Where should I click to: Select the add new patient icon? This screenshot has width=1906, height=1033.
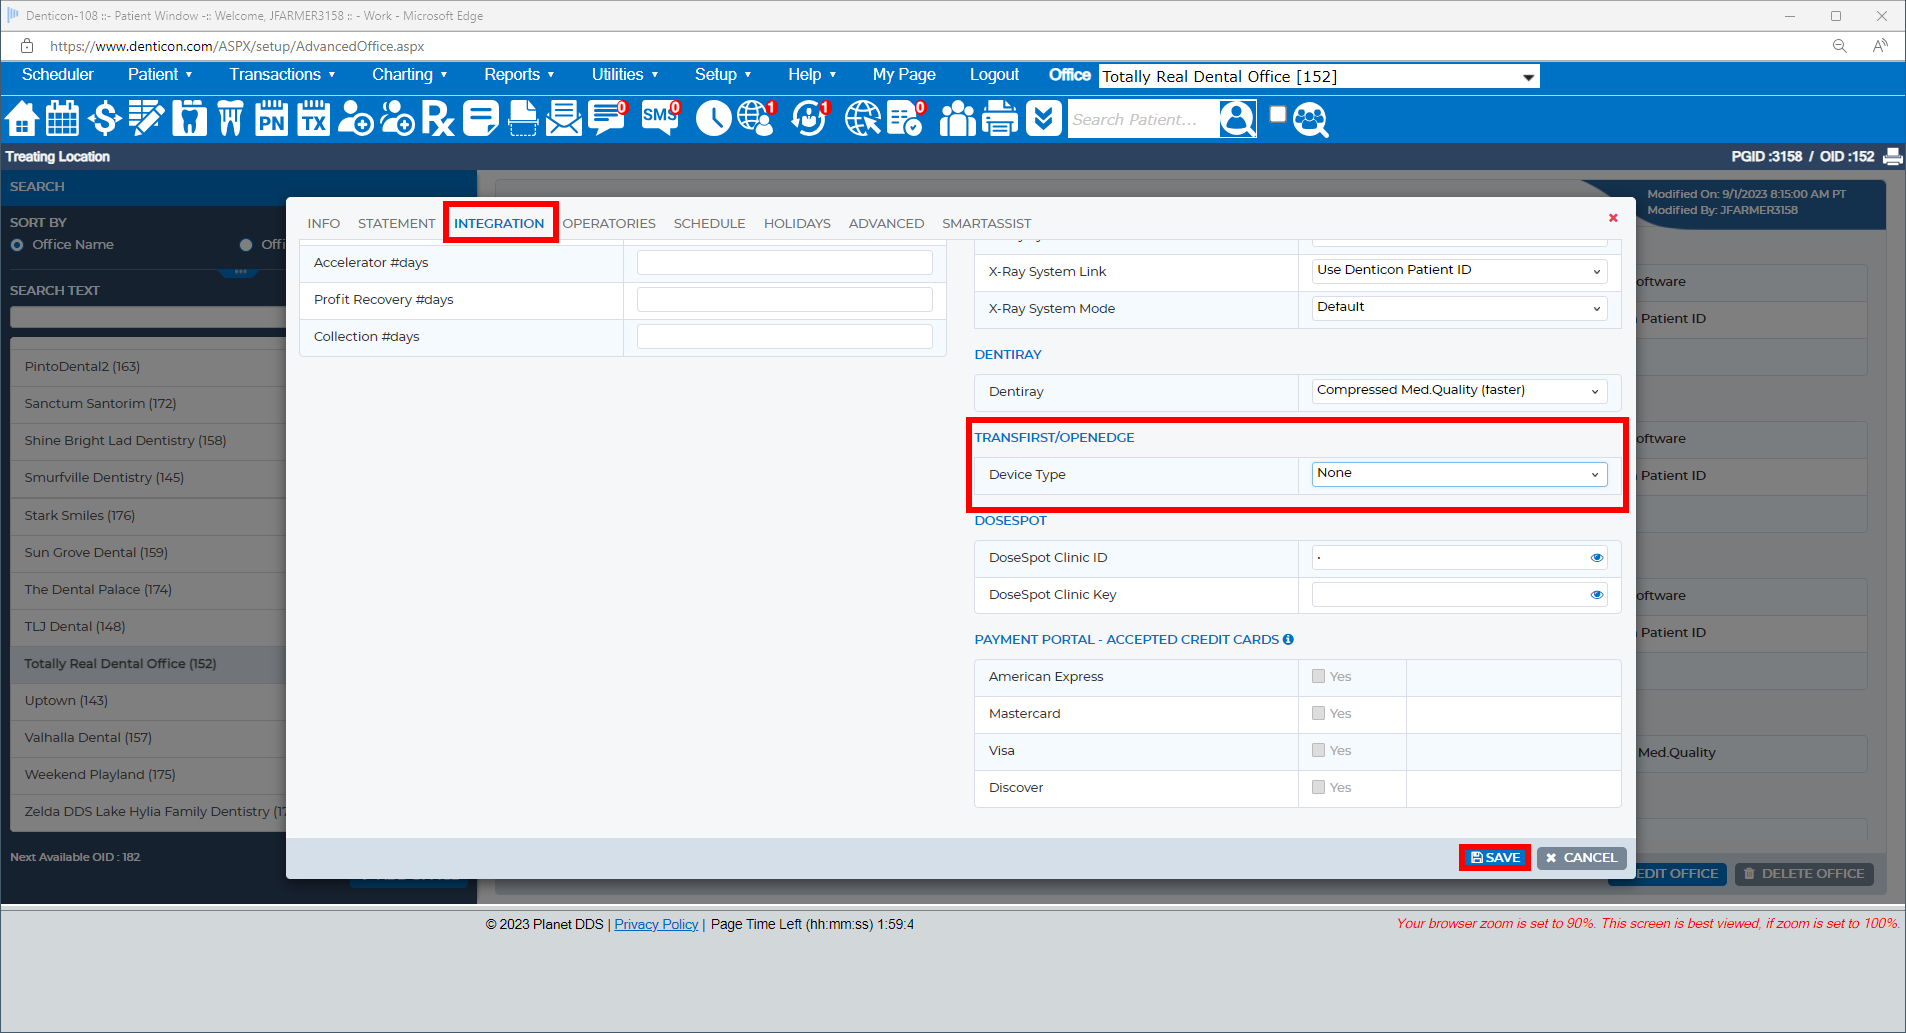pos(355,119)
